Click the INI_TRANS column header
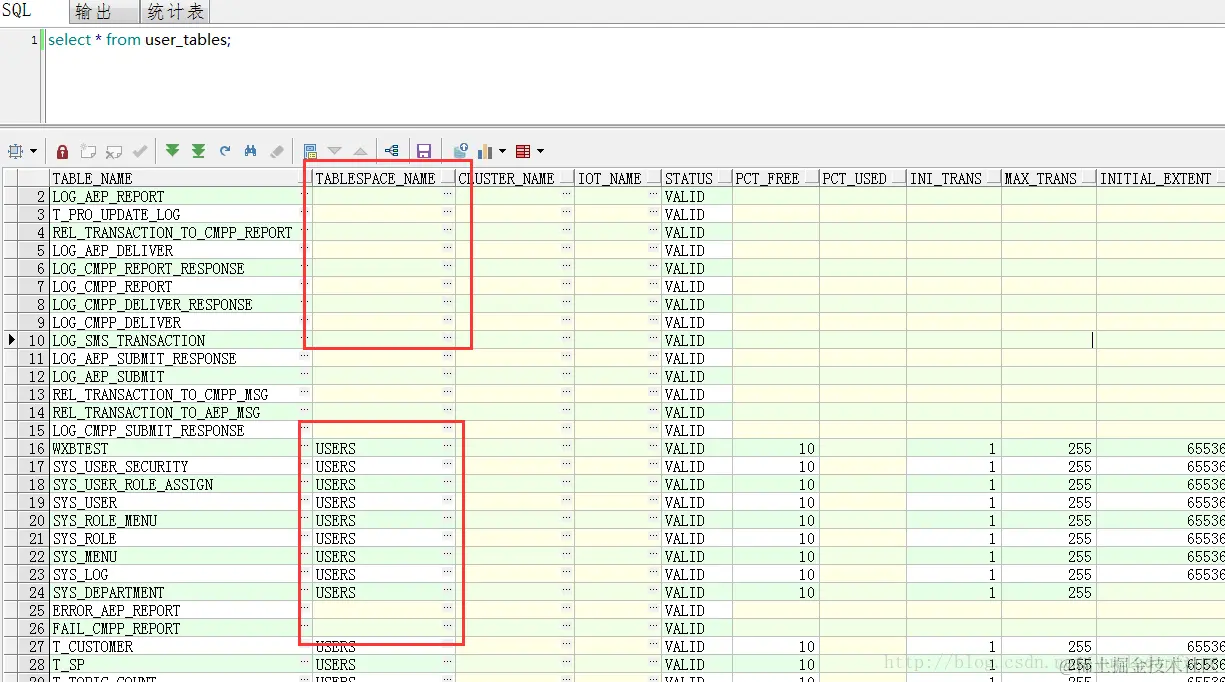 [954, 178]
